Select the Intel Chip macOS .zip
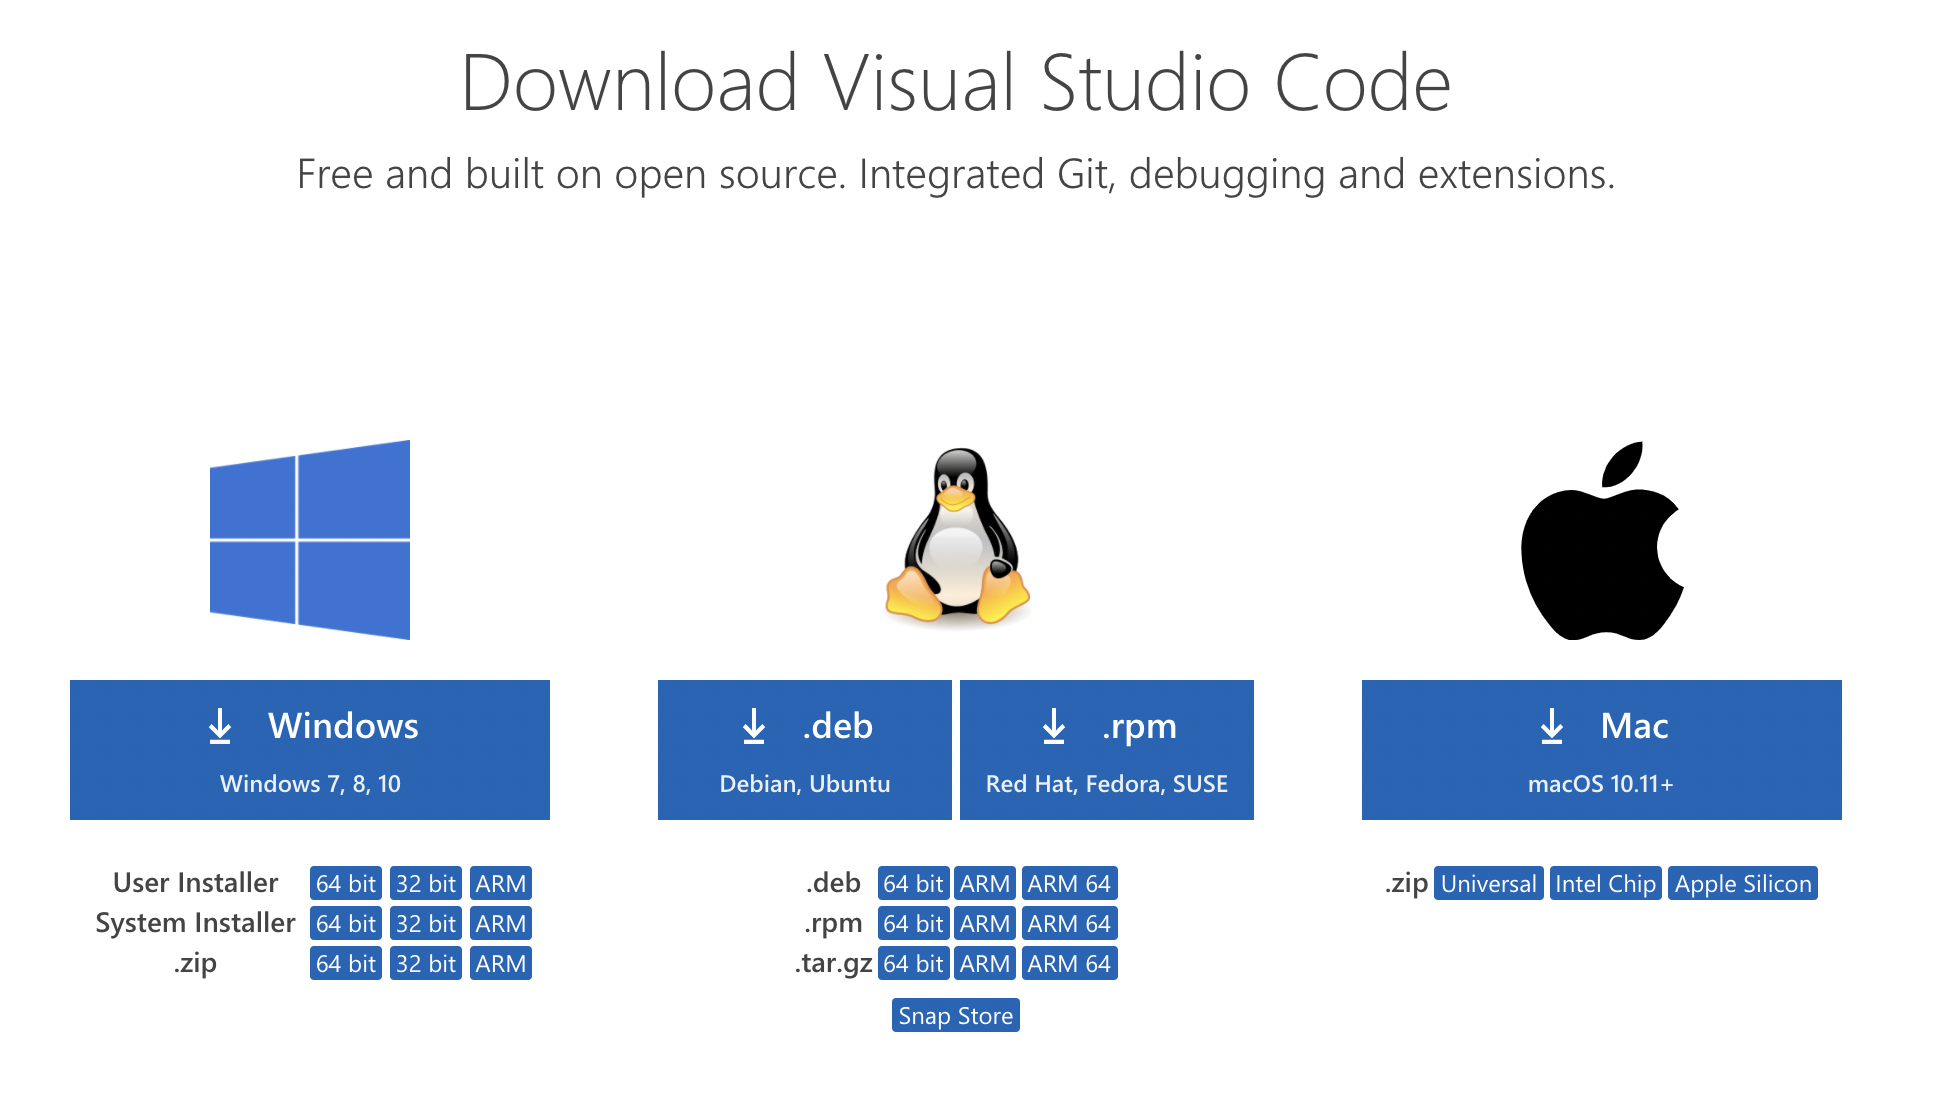 (x=1605, y=884)
